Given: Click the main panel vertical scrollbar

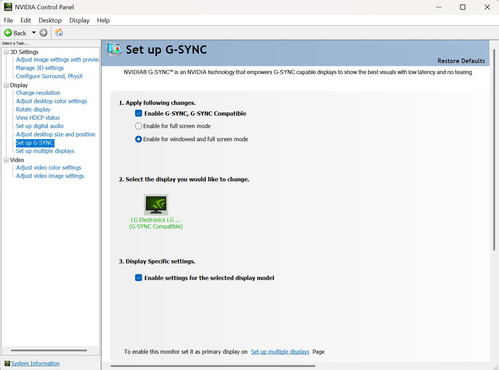Looking at the screenshot, I should (494, 149).
